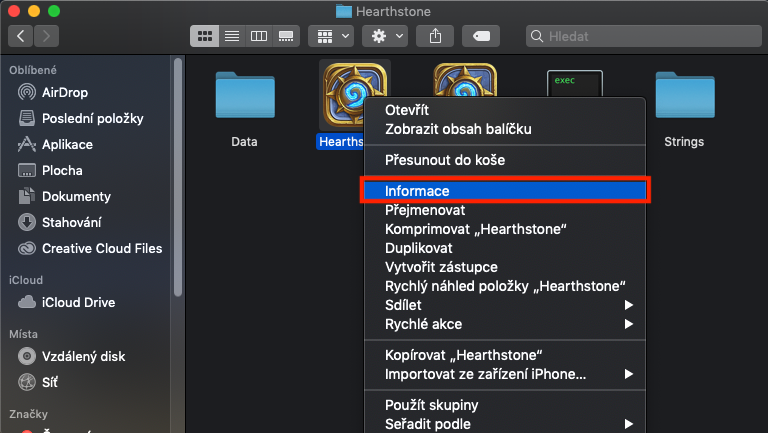Select Přesunout do koše menu entry
The image size is (768, 433).
[445, 160]
